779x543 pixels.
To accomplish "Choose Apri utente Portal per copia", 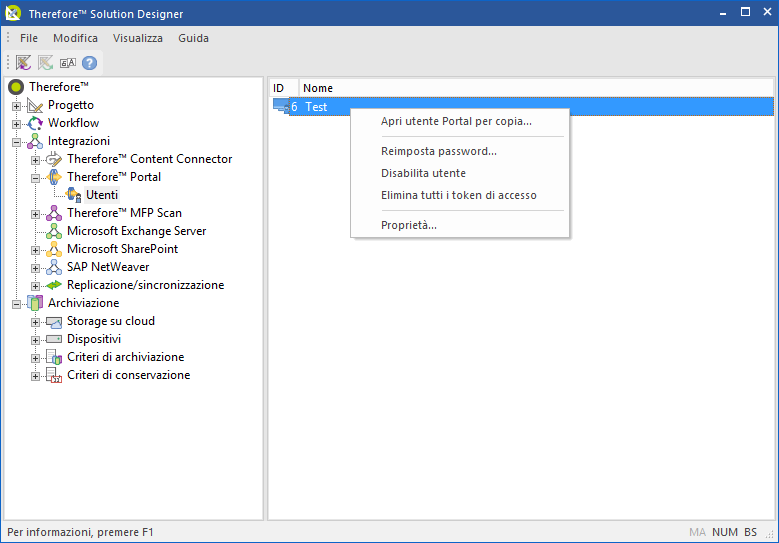I will [x=460, y=121].
